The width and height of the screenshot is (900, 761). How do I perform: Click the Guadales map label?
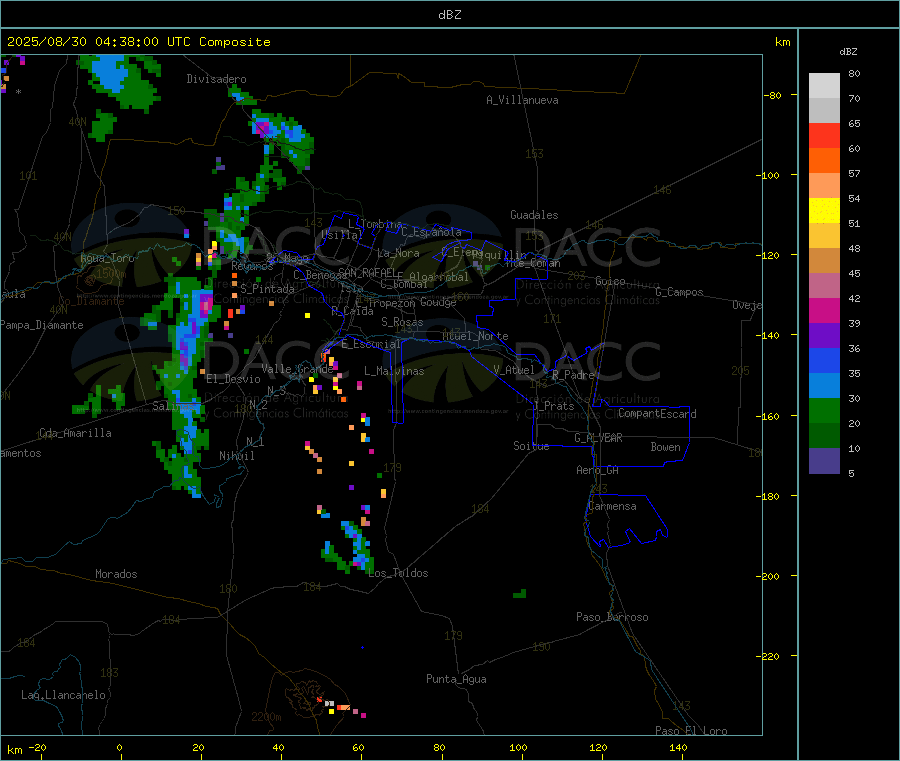point(534,215)
